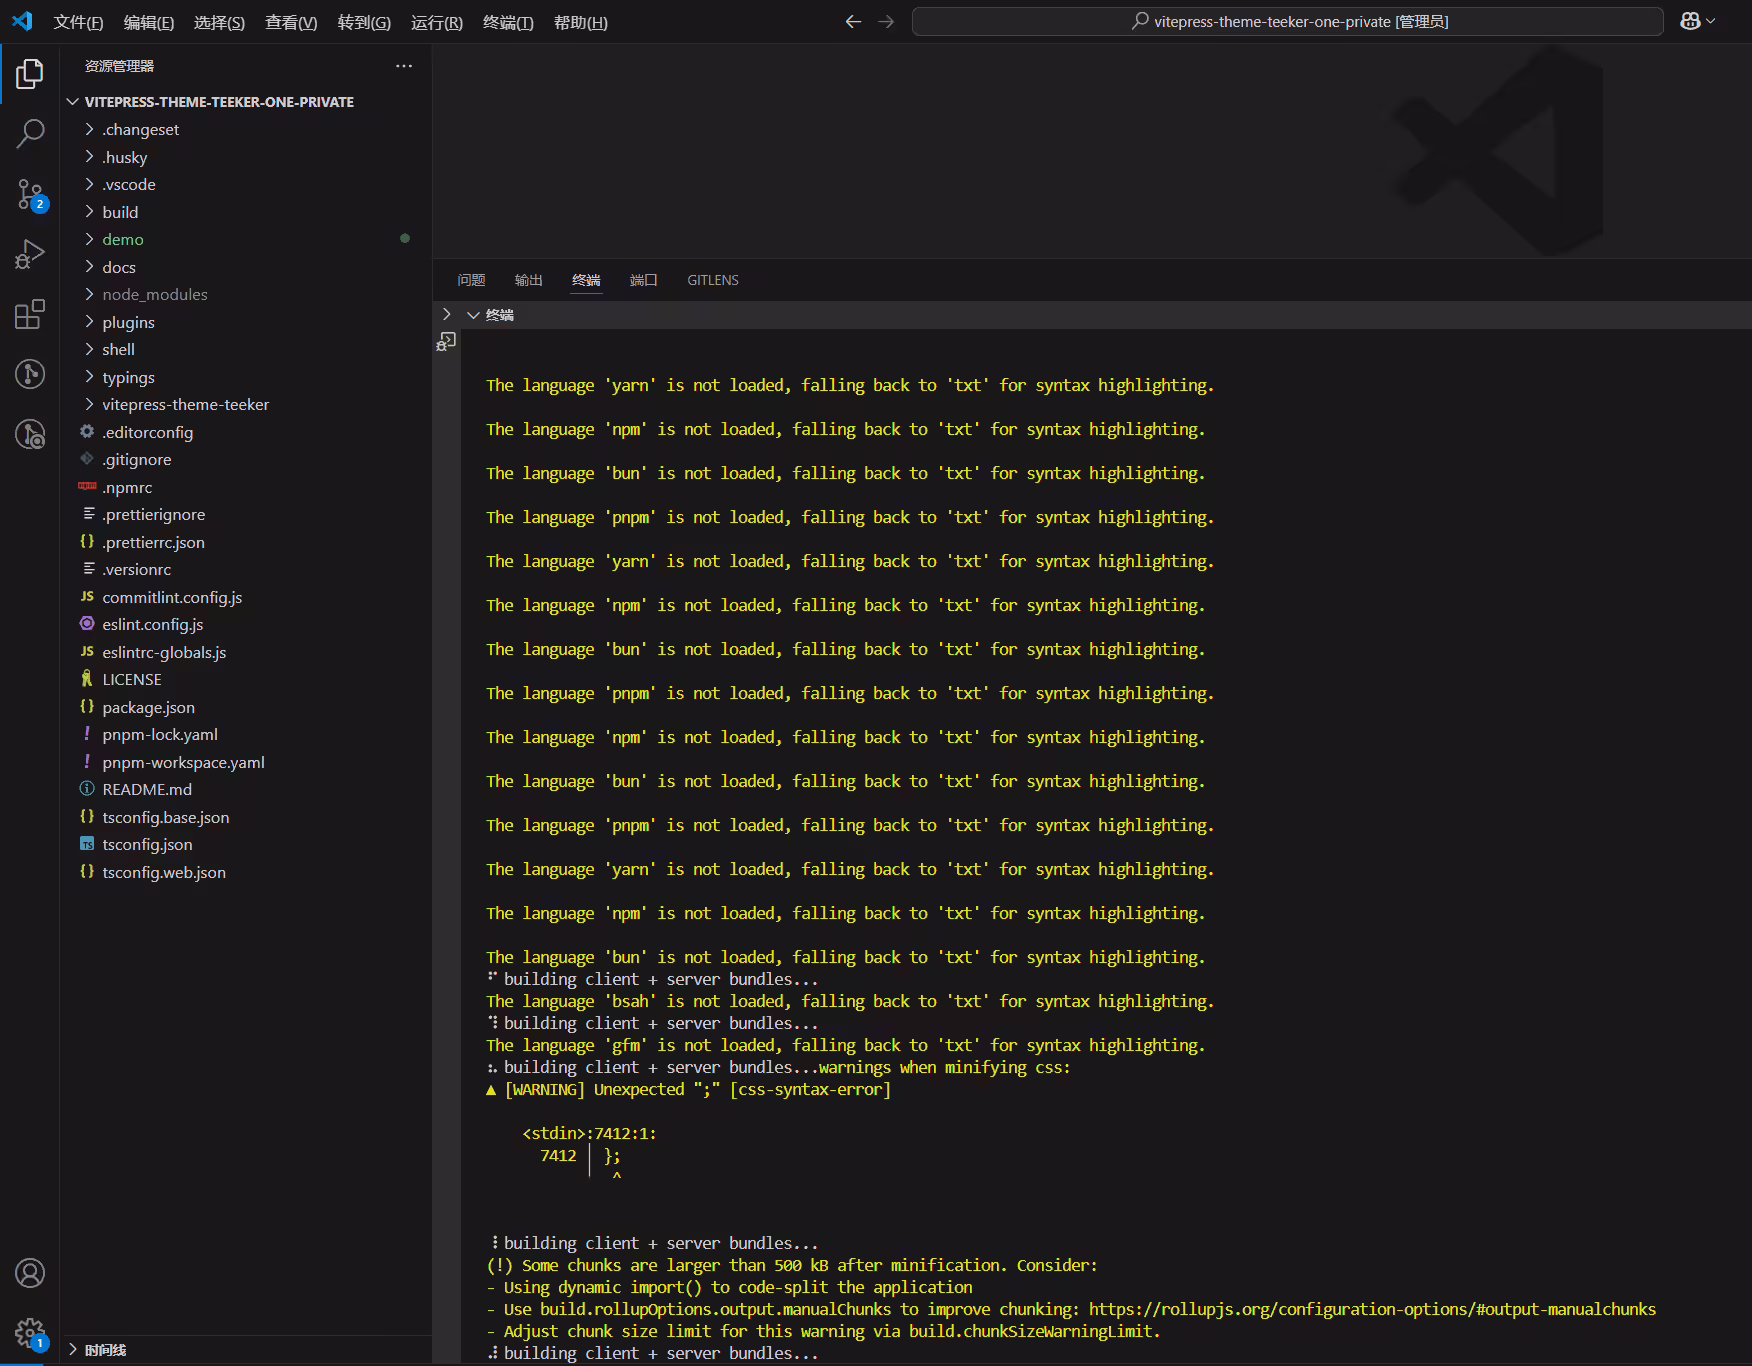Open Explorer views and more actions ellipsis
Viewport: 1752px width, 1366px height.
click(x=404, y=66)
